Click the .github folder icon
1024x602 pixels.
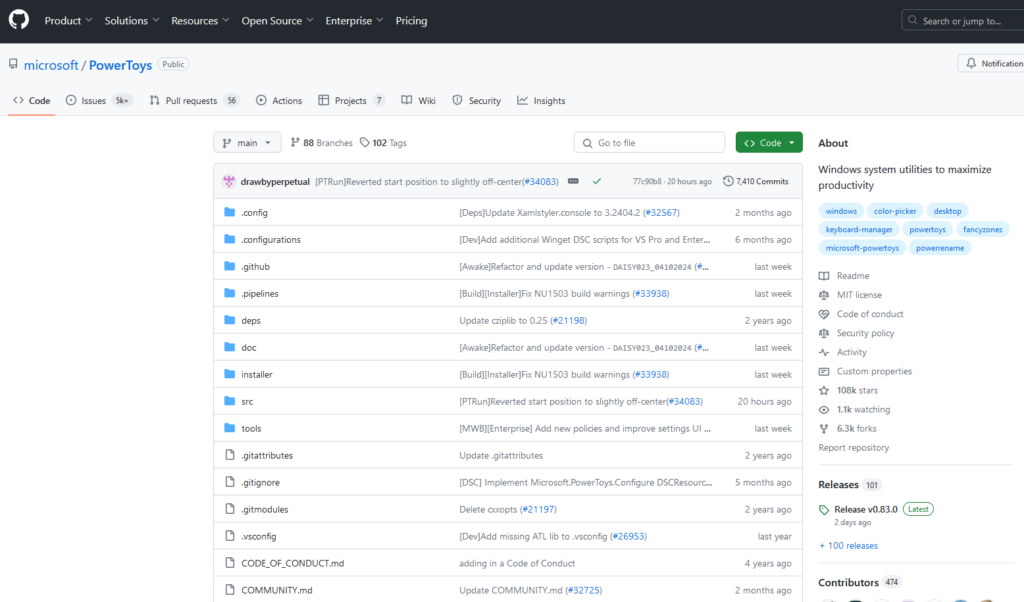tap(229, 266)
